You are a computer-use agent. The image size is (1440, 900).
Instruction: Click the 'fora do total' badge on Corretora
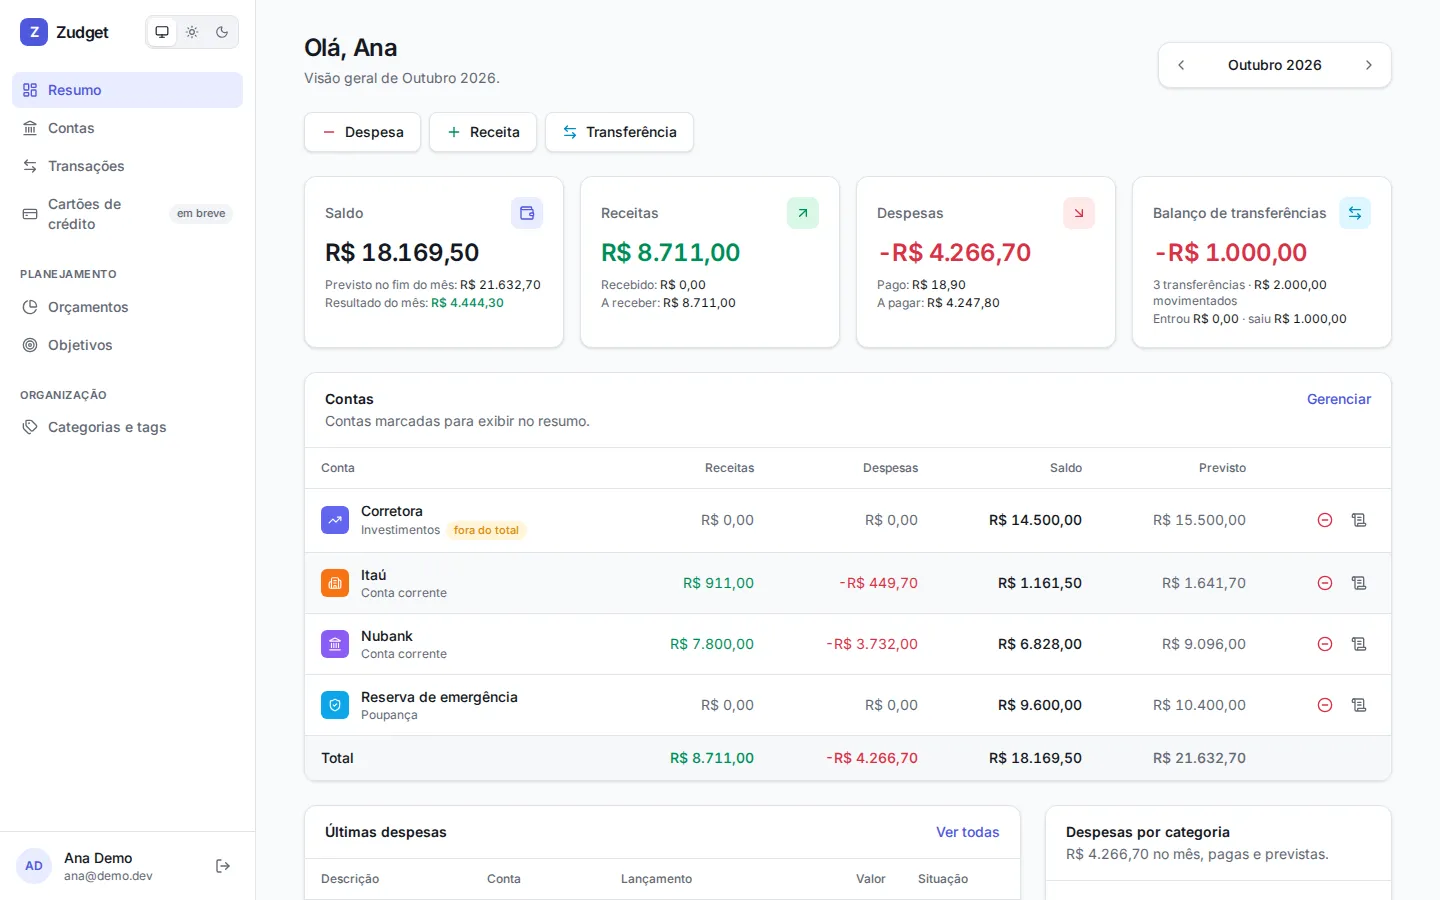(486, 530)
